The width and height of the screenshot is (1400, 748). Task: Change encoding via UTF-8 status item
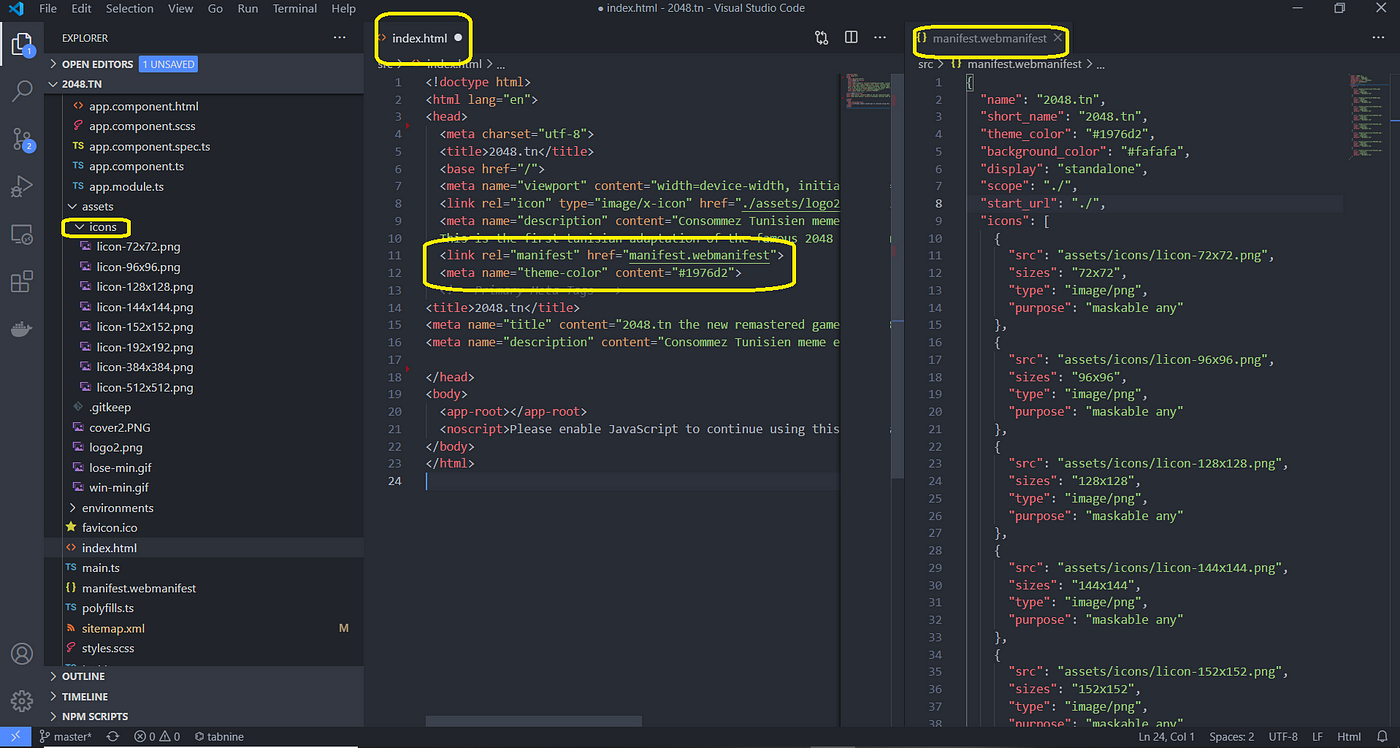1284,737
